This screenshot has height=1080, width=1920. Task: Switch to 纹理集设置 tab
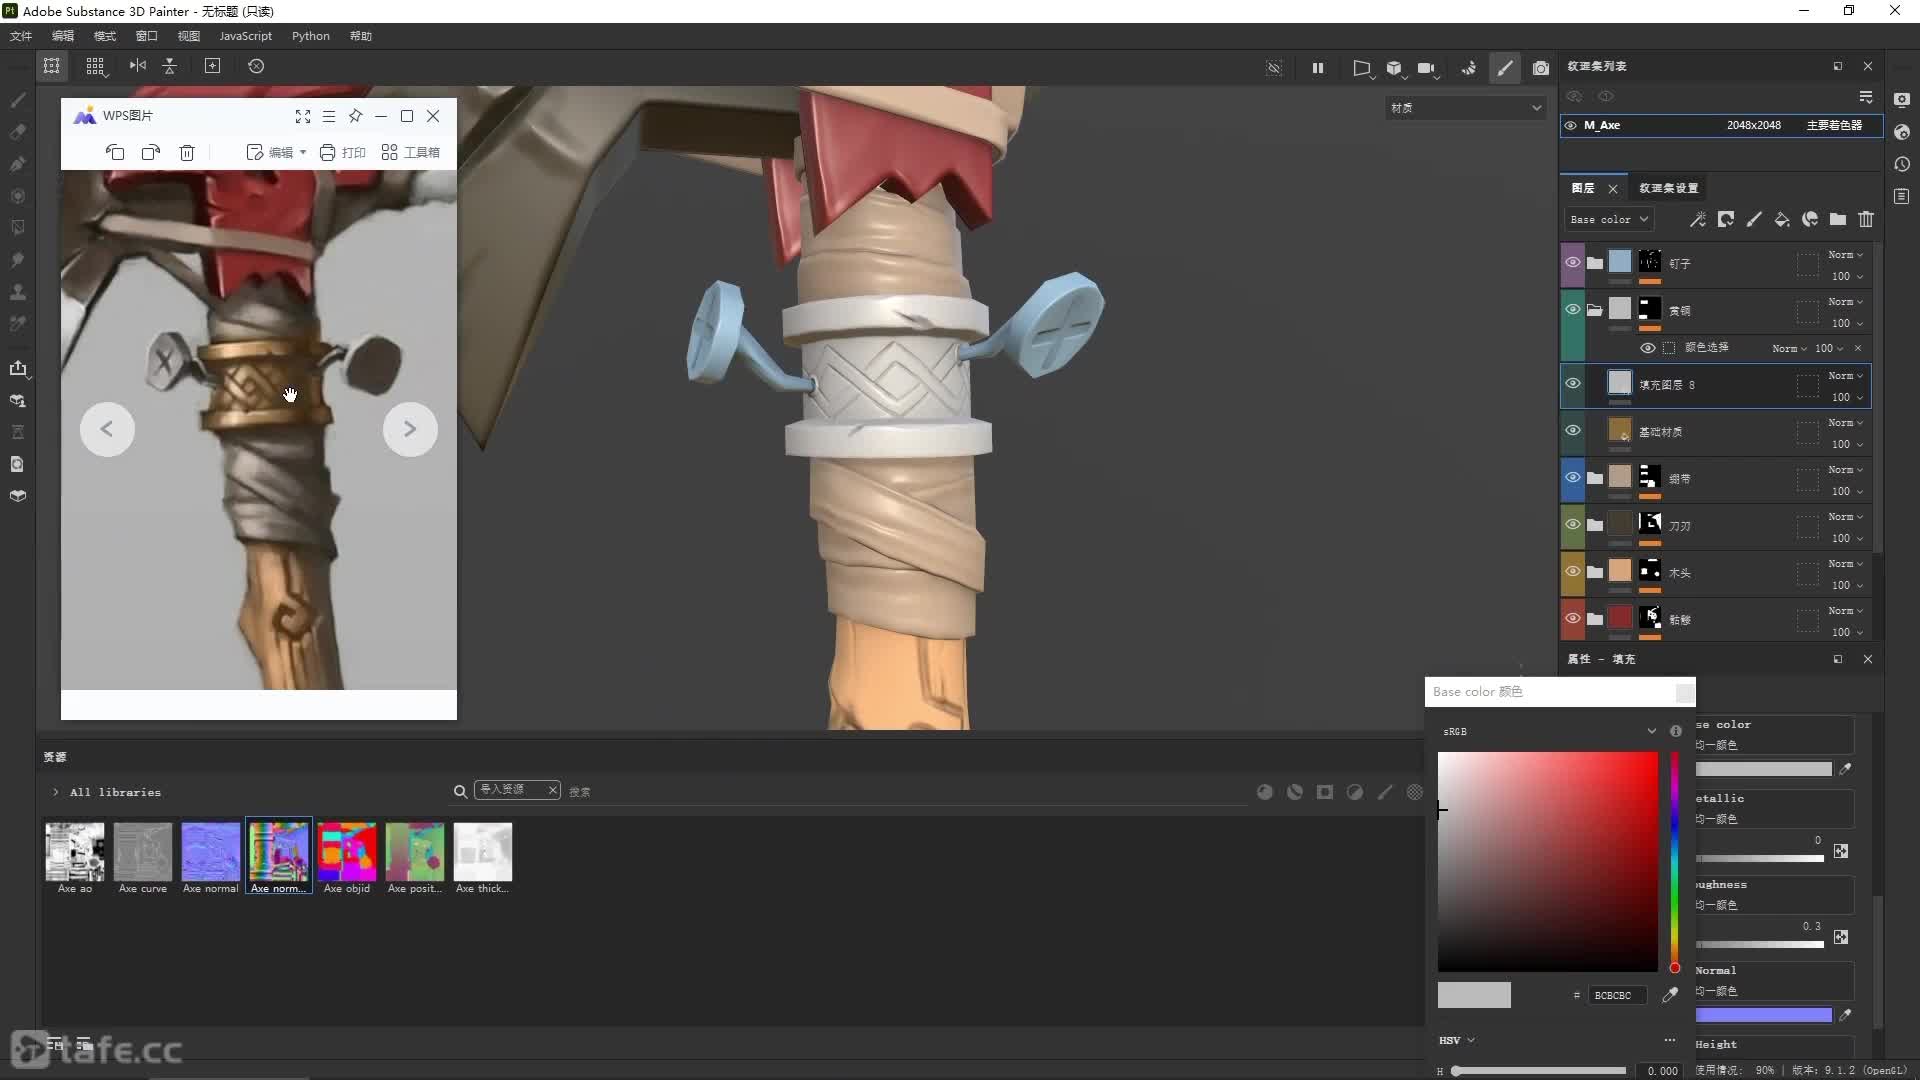1669,188
